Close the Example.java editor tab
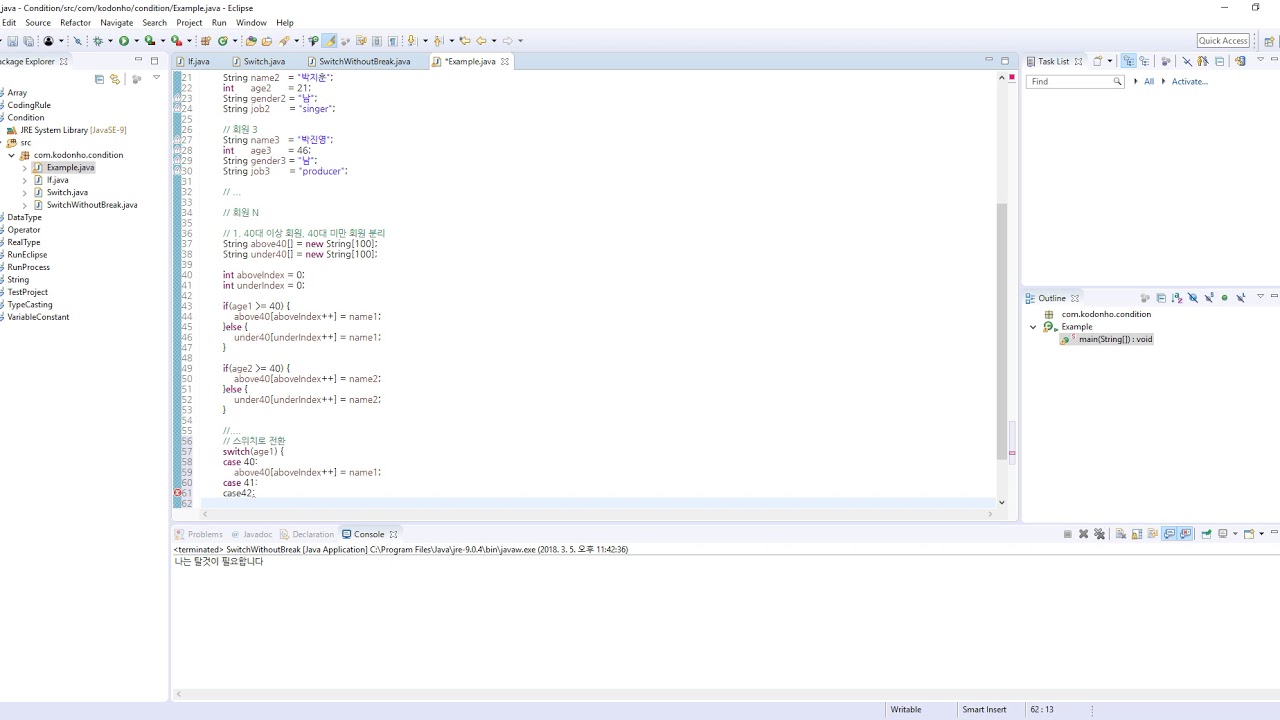1280x720 pixels. coord(505,61)
